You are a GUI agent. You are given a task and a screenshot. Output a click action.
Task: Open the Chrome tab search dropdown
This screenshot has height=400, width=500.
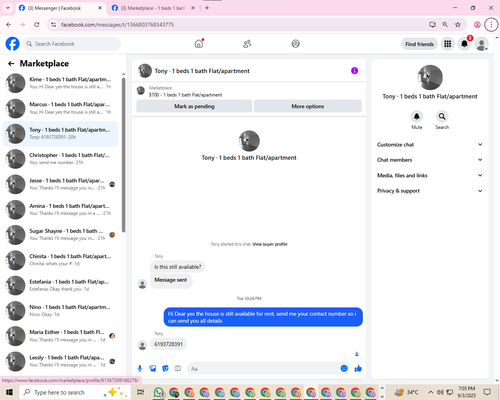(x=8, y=8)
